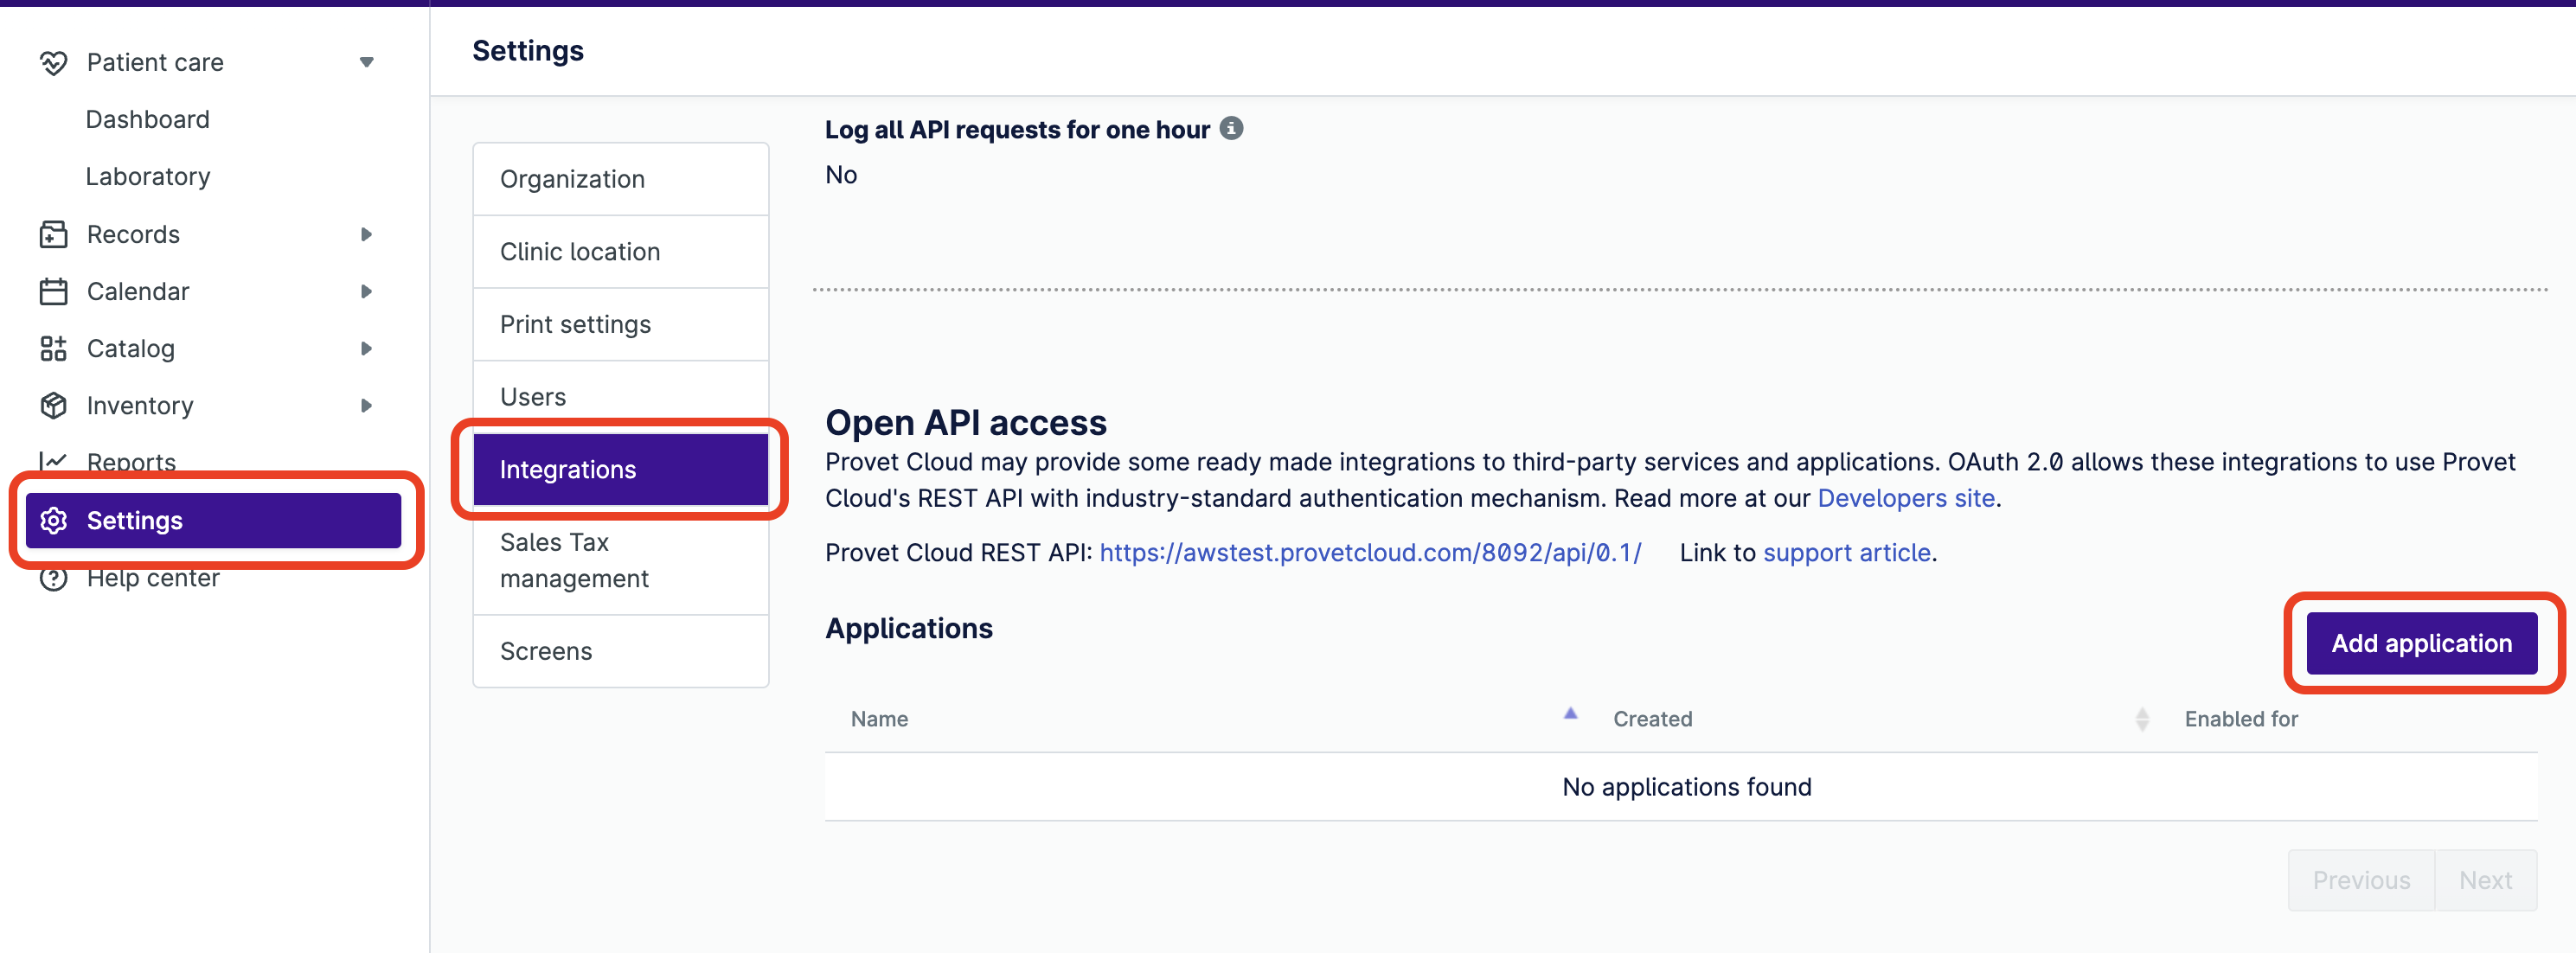The height and width of the screenshot is (953, 2576).
Task: Open Dashboard under Patient care
Action: click(147, 120)
